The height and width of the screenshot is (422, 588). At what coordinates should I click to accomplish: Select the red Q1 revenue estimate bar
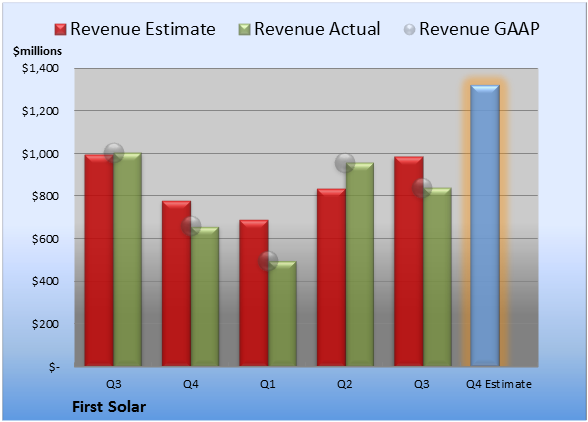(254, 293)
